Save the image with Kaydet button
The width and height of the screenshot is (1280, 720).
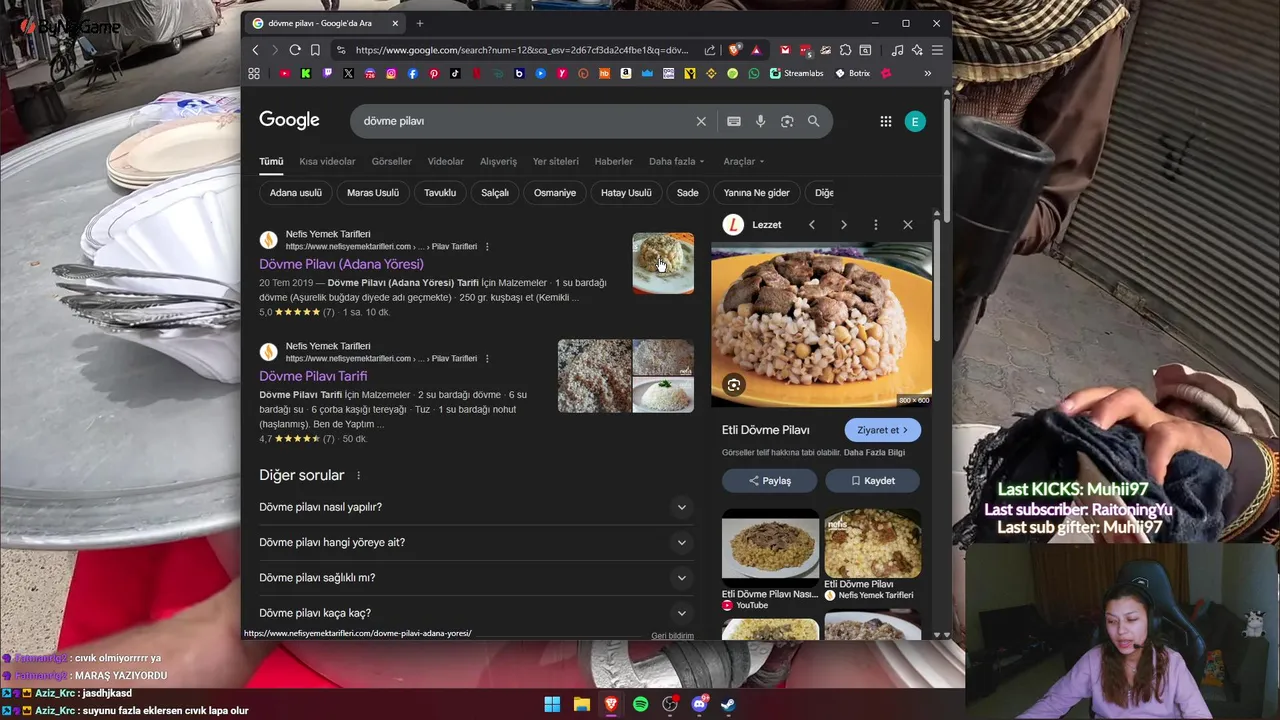pyautogui.click(x=873, y=481)
